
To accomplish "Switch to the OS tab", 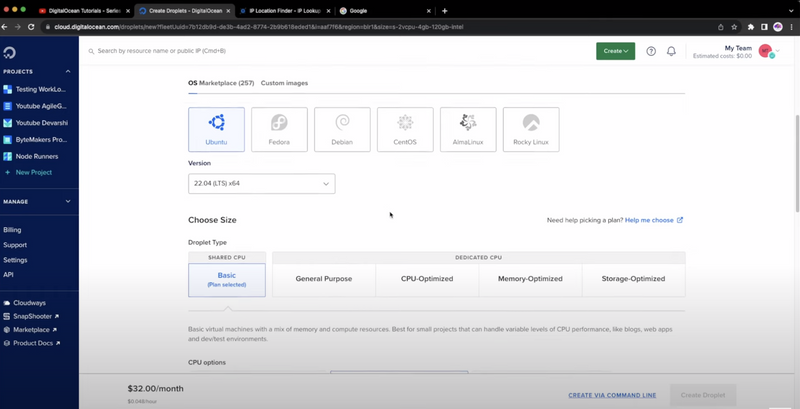I will [192, 83].
